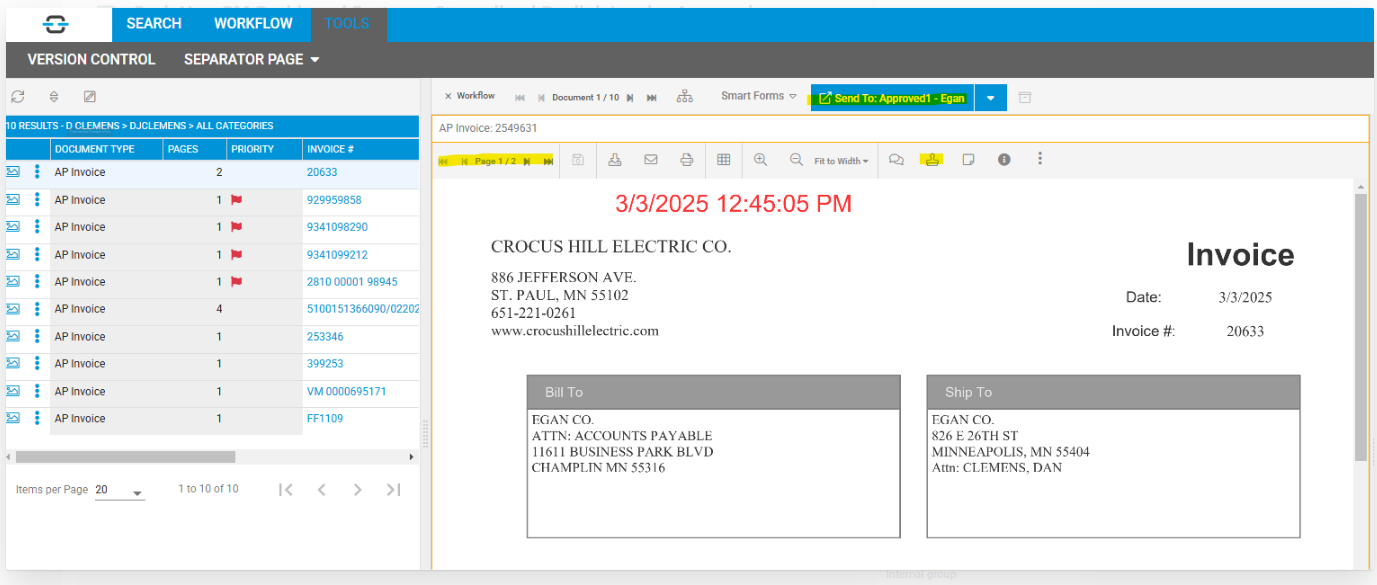This screenshot has height=585, width=1377.
Task: Zoom in on the invoice
Action: pos(761,160)
